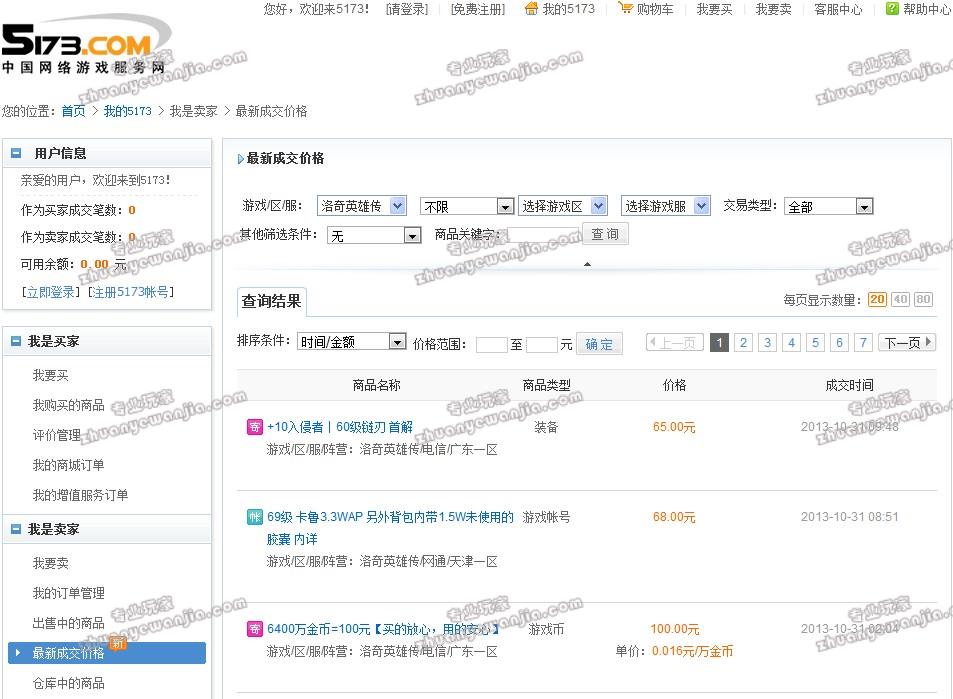
Task: Click the 请登录 link at the top
Action: 407,9
